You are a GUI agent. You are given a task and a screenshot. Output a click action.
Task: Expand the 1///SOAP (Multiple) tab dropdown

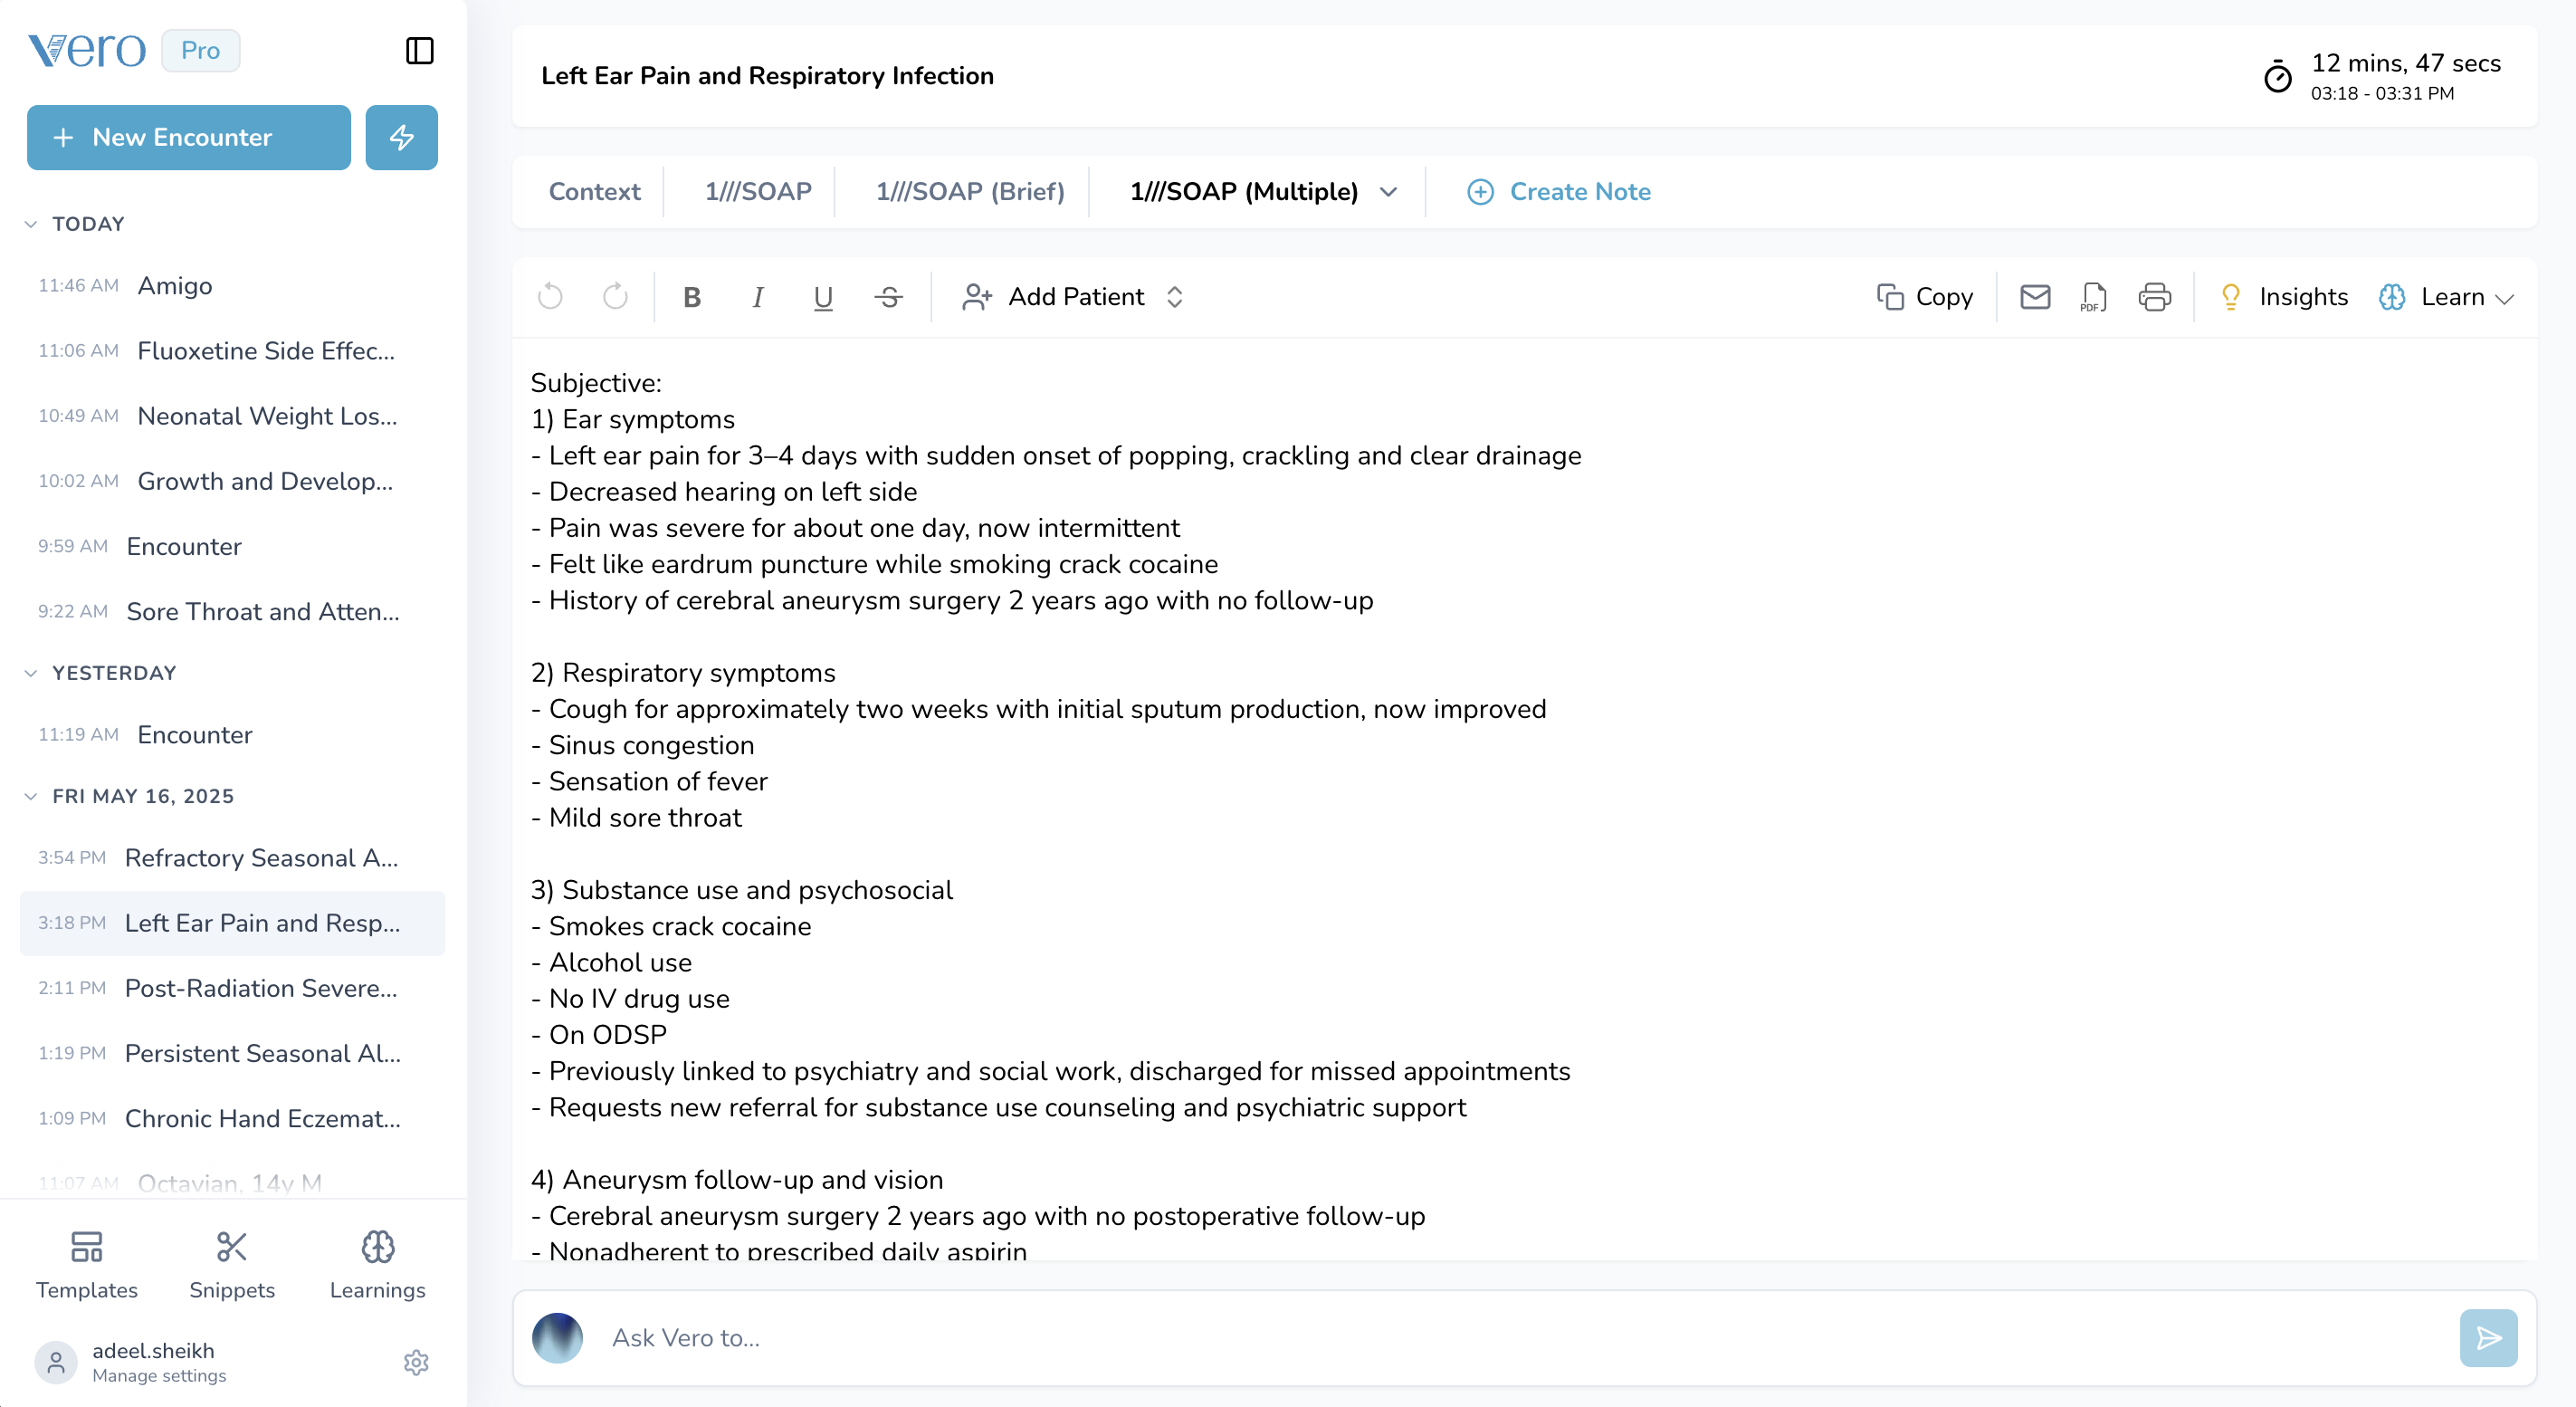click(1388, 191)
